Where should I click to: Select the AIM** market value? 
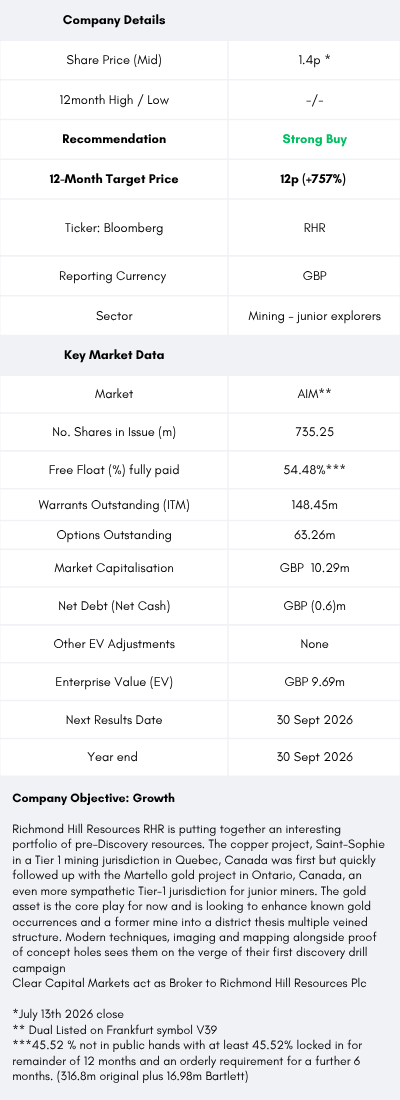pyautogui.click(x=314, y=394)
